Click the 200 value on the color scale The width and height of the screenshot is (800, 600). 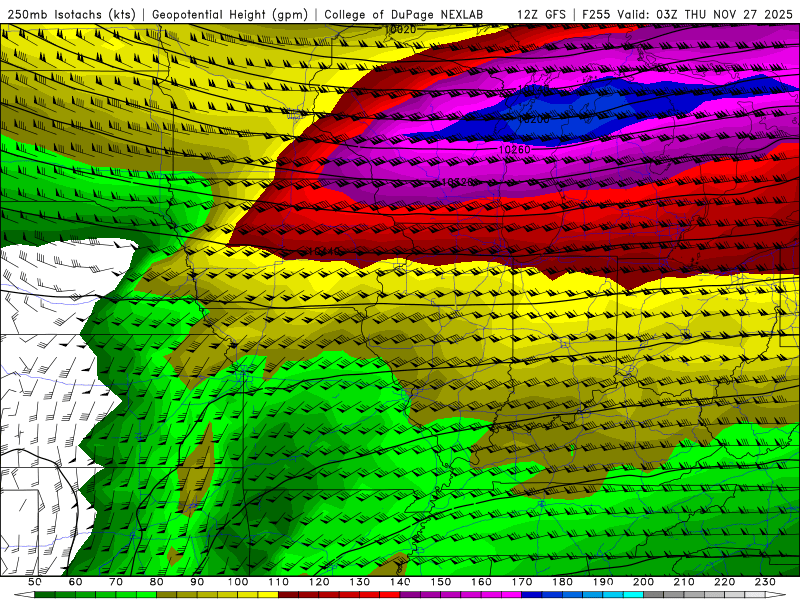click(x=644, y=582)
